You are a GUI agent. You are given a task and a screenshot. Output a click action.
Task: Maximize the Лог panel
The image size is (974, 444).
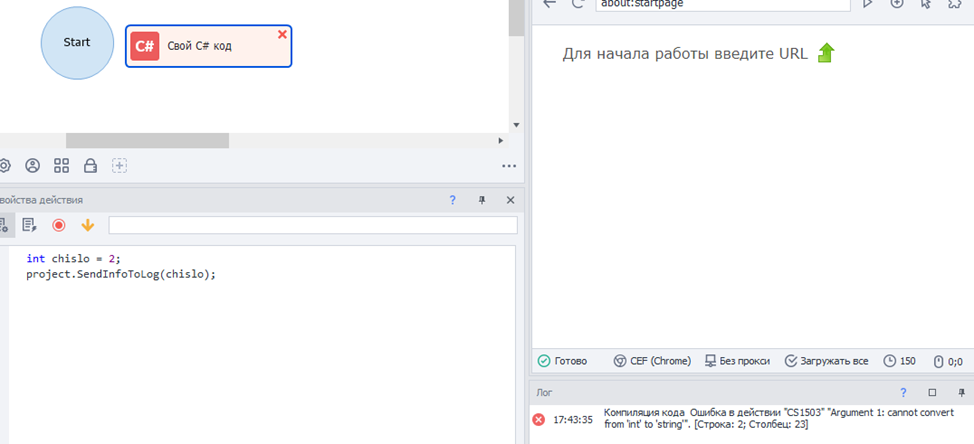[932, 392]
